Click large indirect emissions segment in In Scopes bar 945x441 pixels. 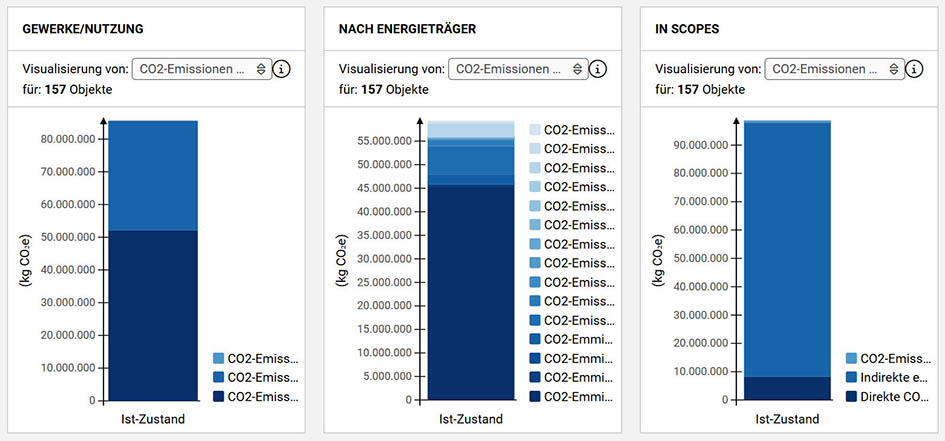[x=786, y=249]
